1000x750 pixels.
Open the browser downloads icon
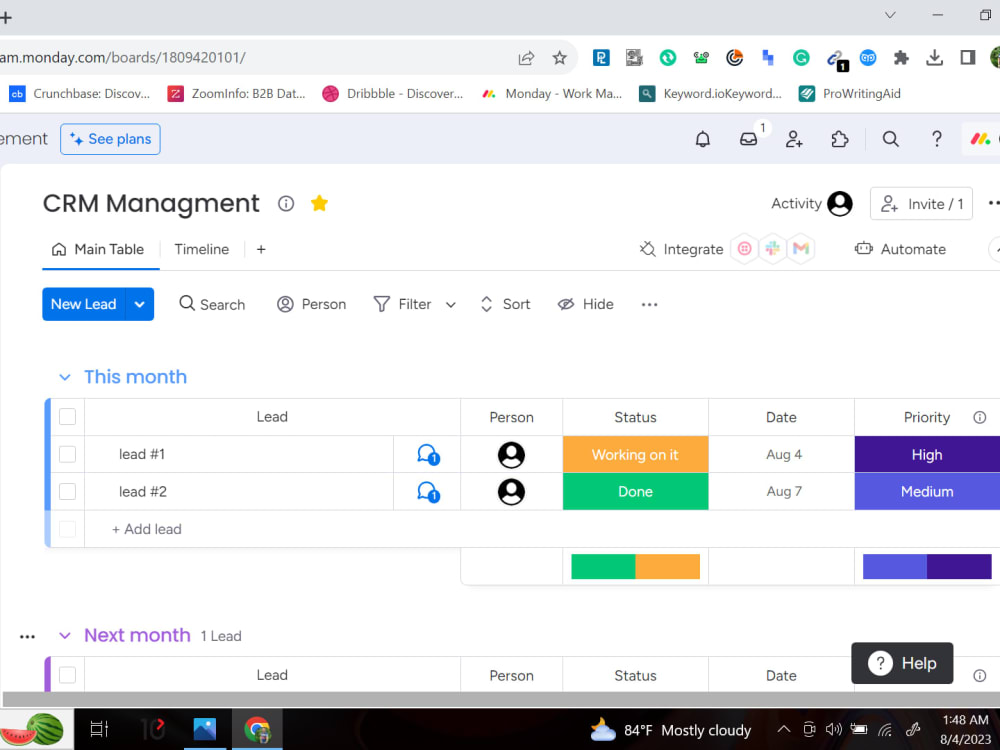click(934, 58)
